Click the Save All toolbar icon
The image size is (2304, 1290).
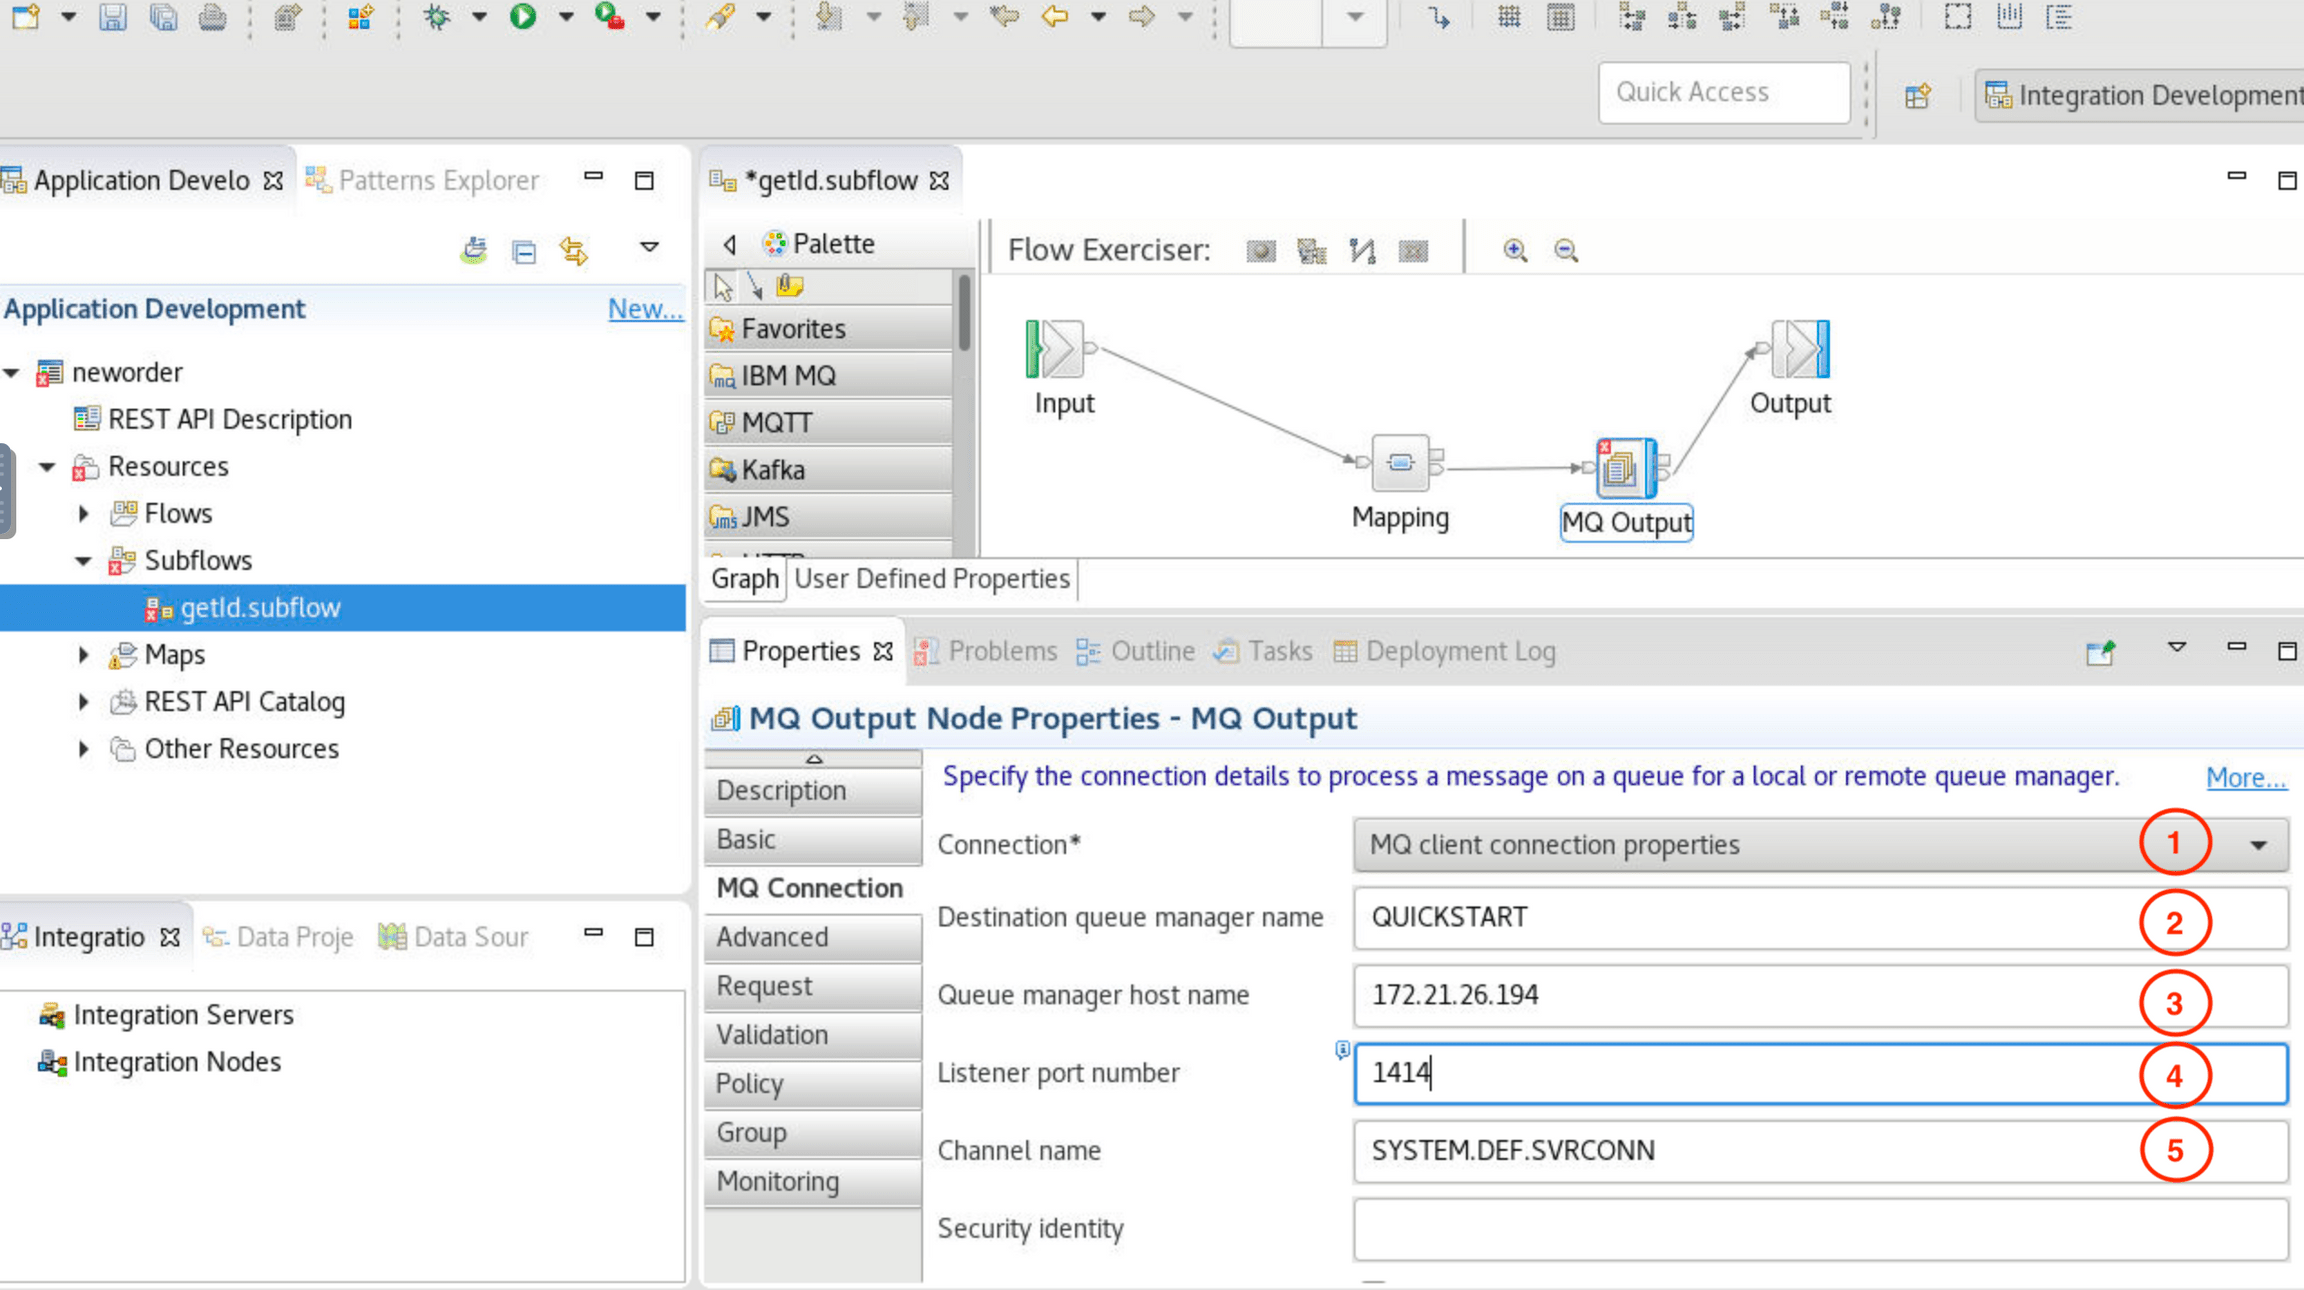click(163, 18)
